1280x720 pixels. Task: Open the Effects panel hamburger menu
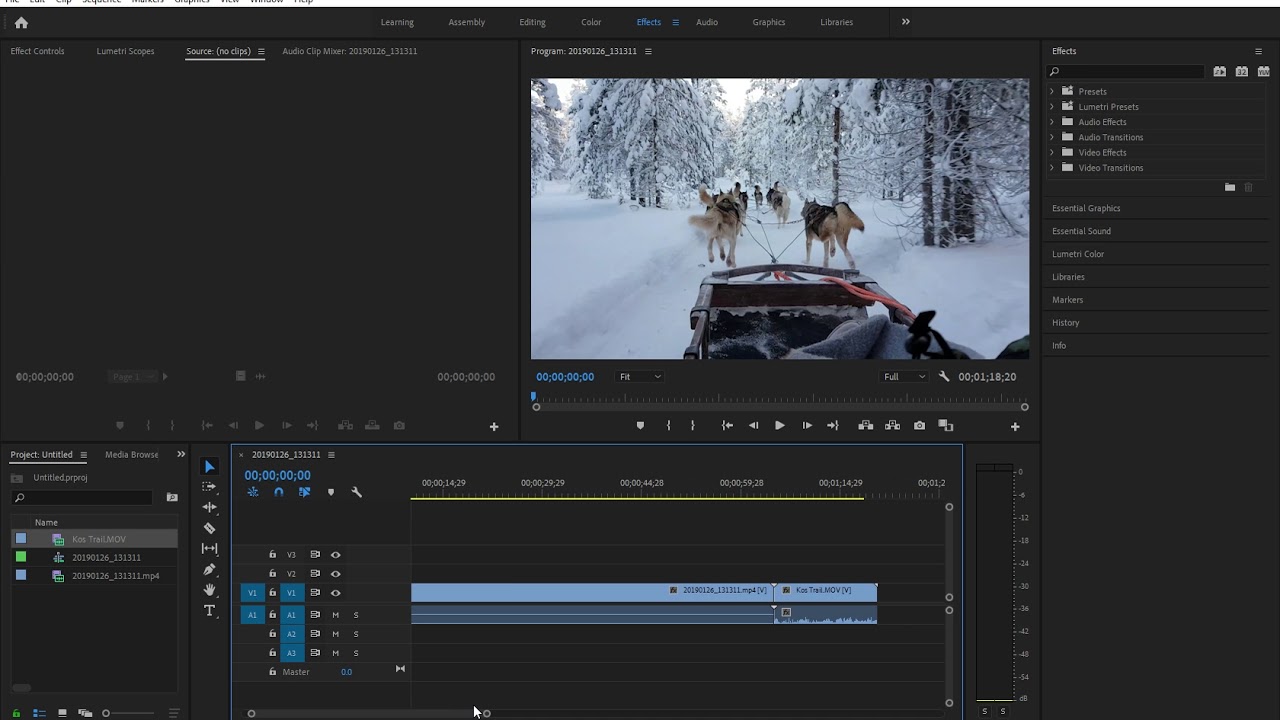tap(1258, 51)
